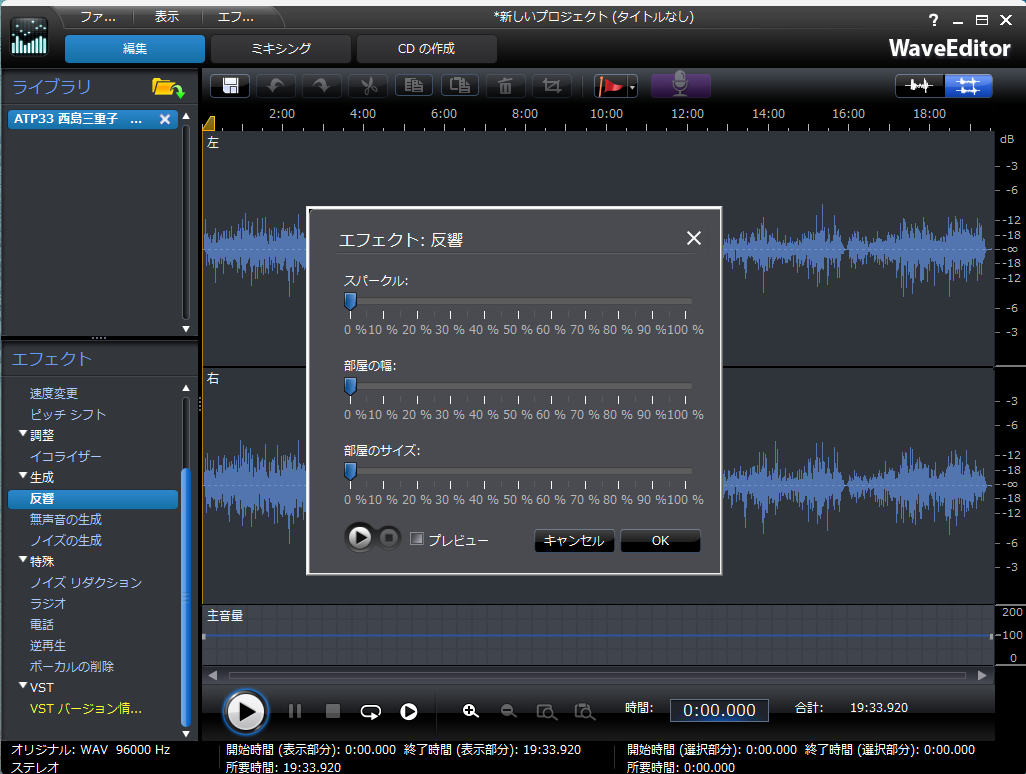
Task: Open the marker flag dropdown arrow
Action: 632,88
